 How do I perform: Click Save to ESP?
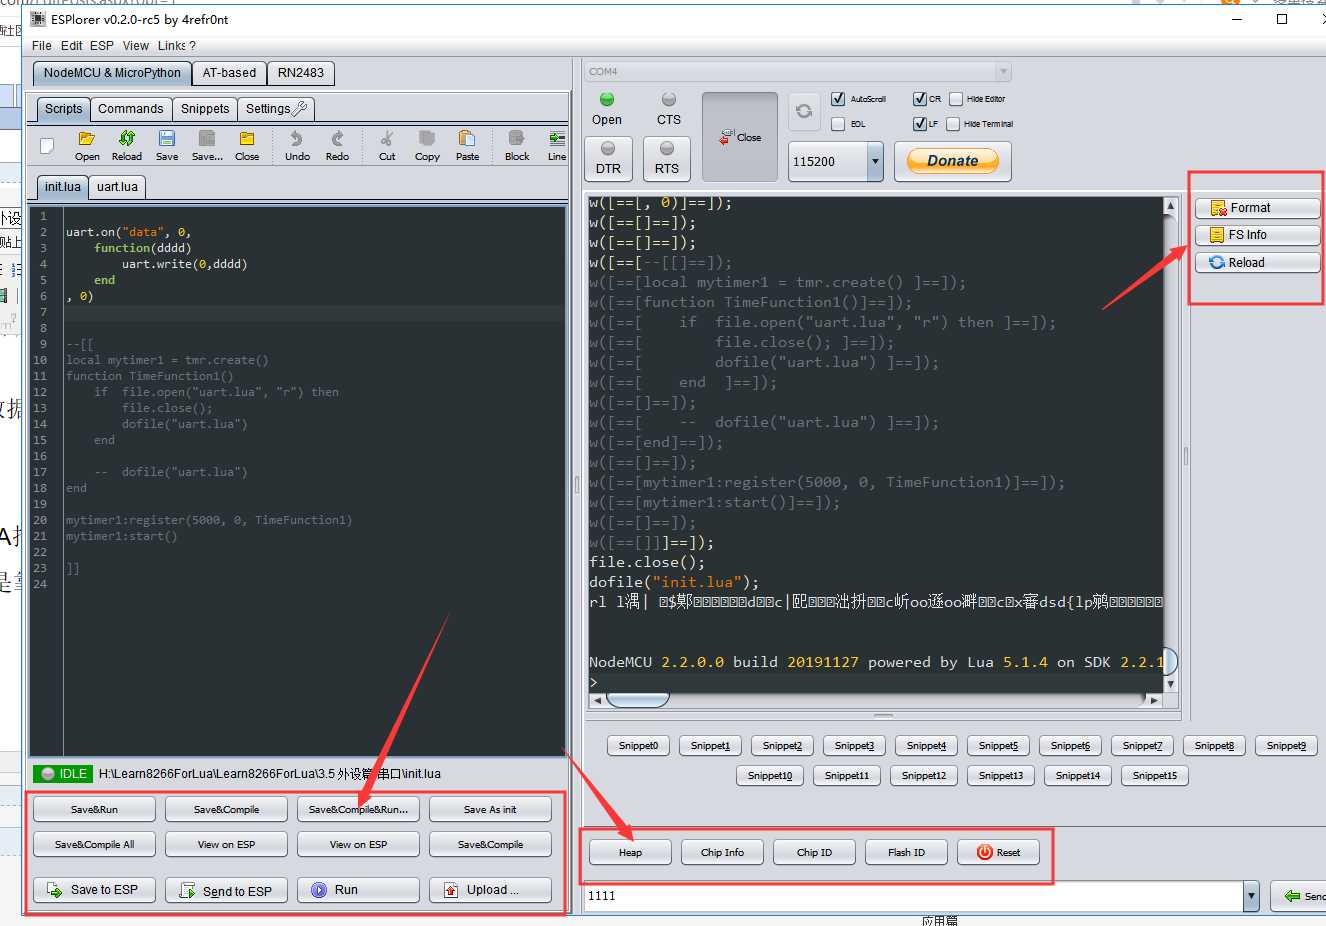pos(94,890)
